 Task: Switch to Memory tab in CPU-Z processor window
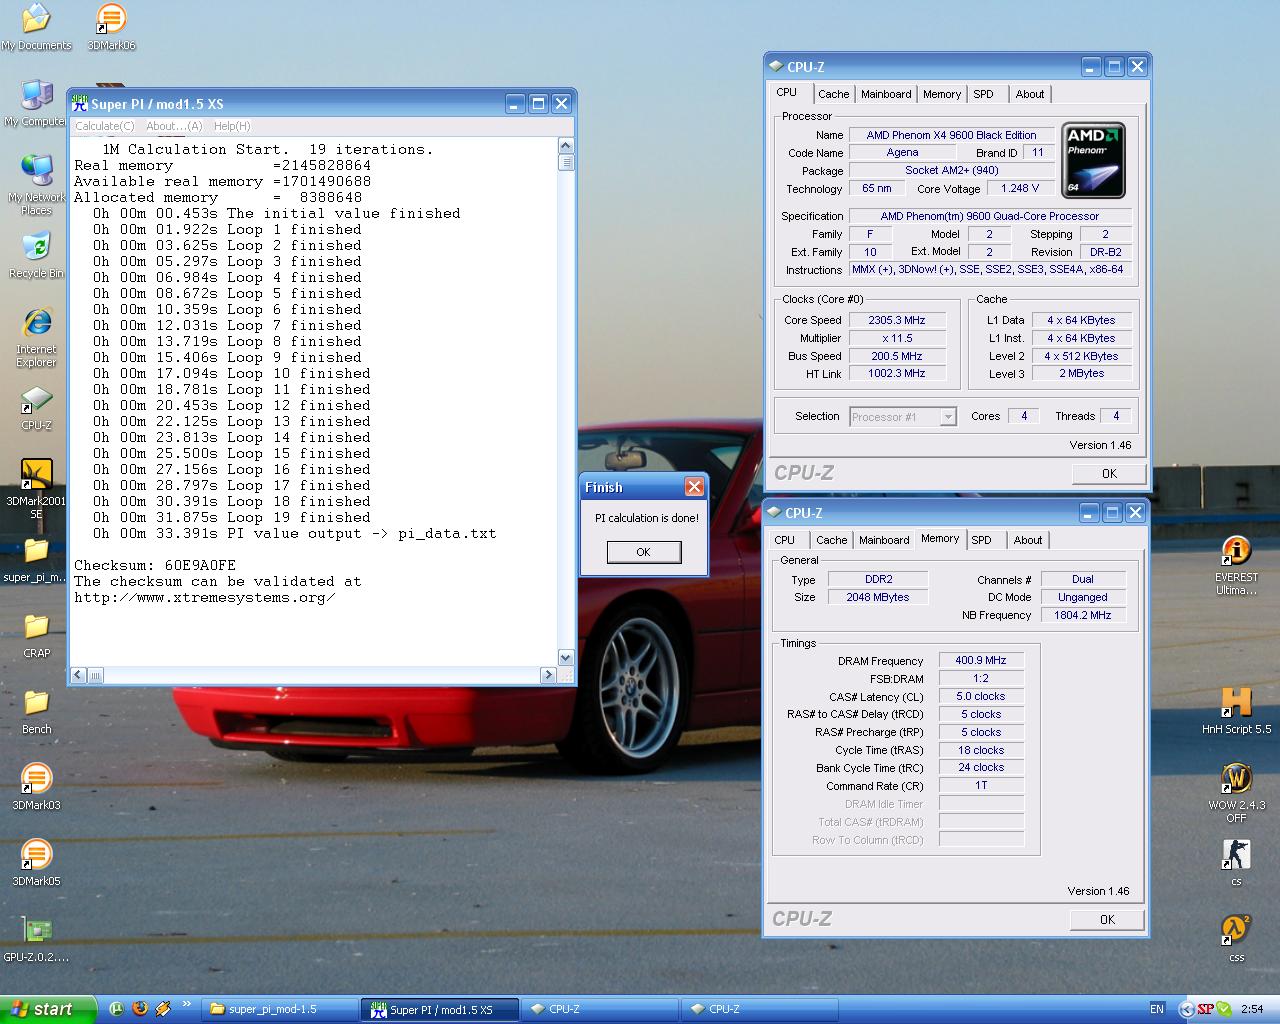[x=941, y=94]
